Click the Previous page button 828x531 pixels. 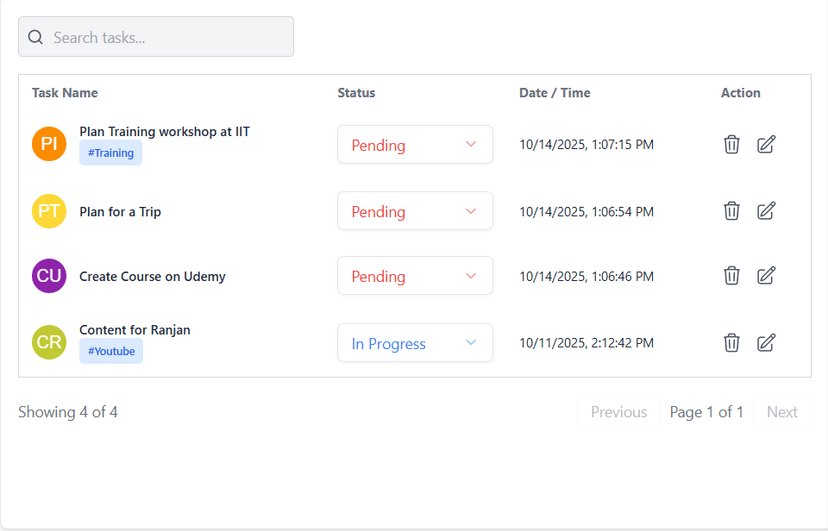point(618,412)
